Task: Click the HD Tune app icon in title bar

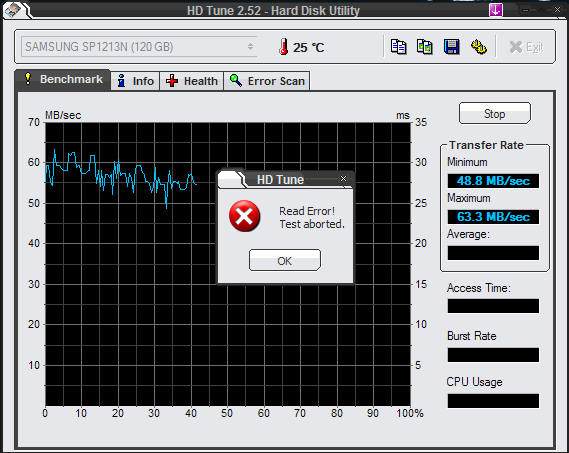Action: pyautogui.click(x=13, y=10)
